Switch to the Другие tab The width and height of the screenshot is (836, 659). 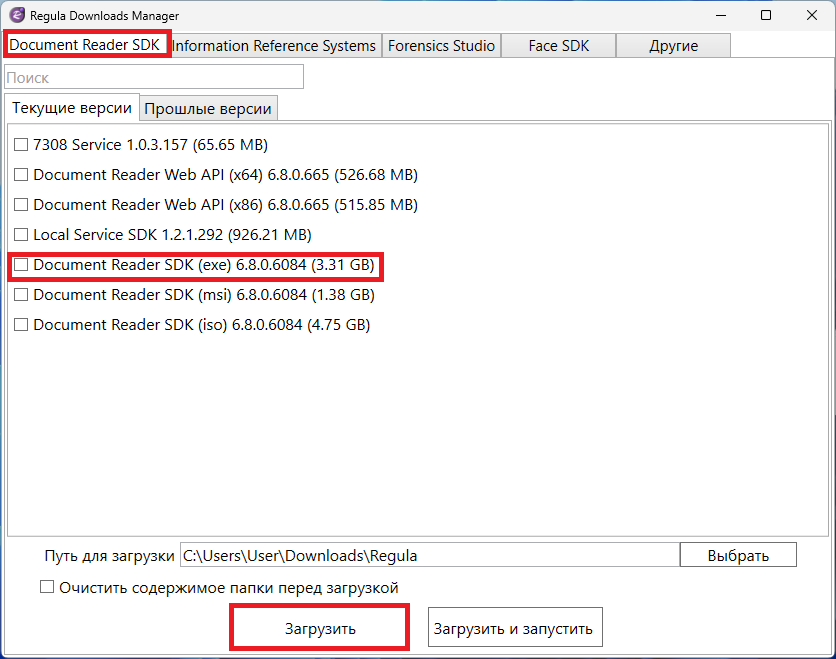(x=673, y=46)
